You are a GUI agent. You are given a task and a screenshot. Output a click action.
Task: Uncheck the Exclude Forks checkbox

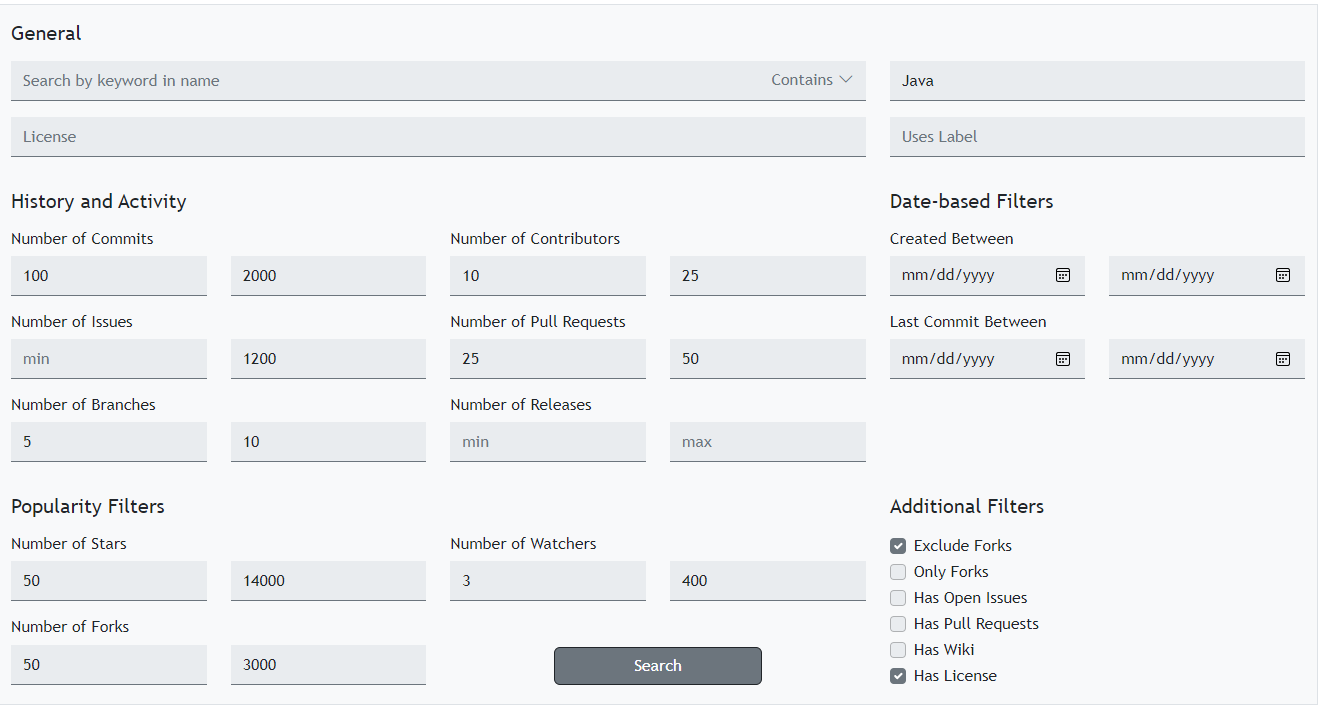tap(898, 546)
